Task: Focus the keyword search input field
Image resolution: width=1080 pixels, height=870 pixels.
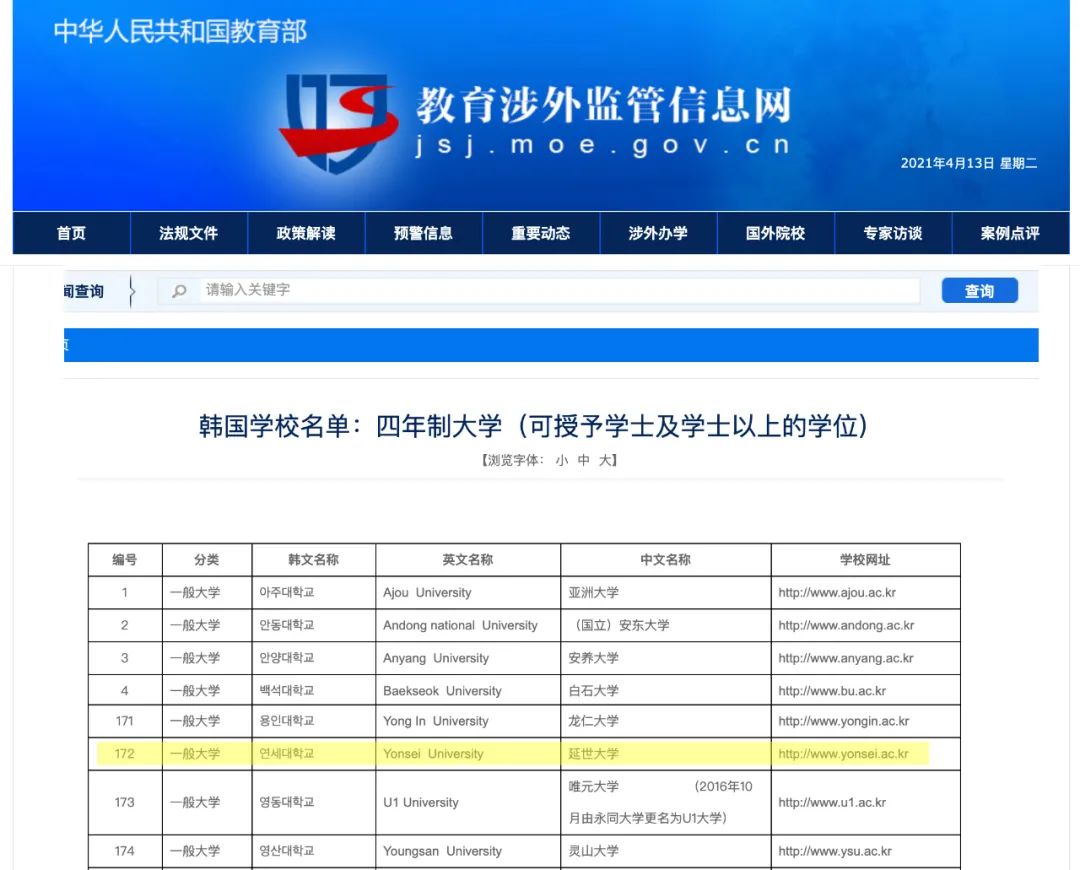Action: coord(560,291)
